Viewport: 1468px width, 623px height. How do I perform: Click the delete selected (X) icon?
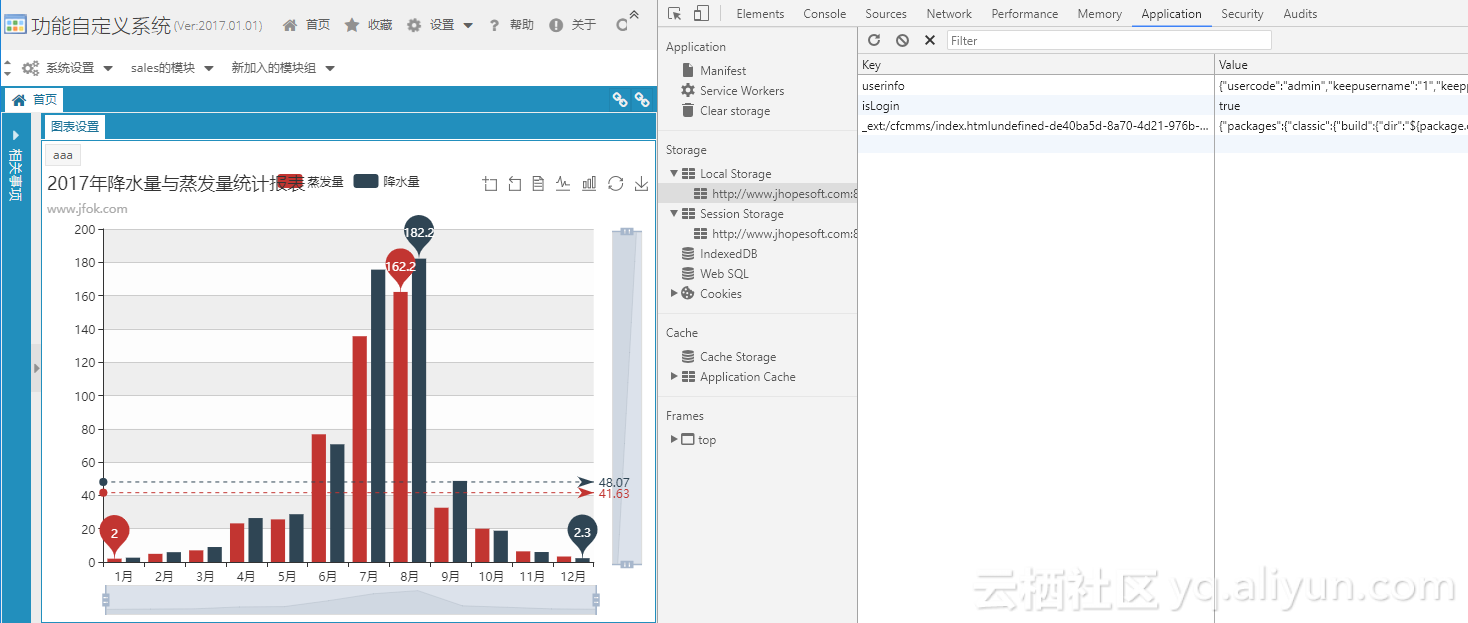point(930,40)
